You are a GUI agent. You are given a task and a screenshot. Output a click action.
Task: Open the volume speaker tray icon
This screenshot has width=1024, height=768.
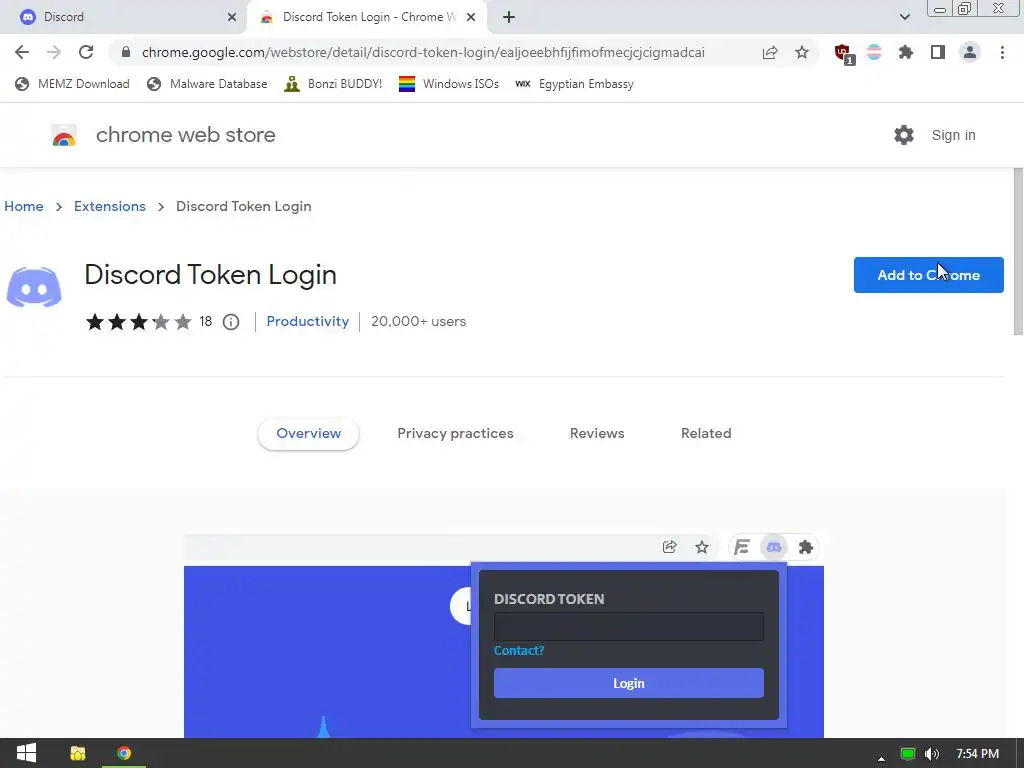(932, 754)
